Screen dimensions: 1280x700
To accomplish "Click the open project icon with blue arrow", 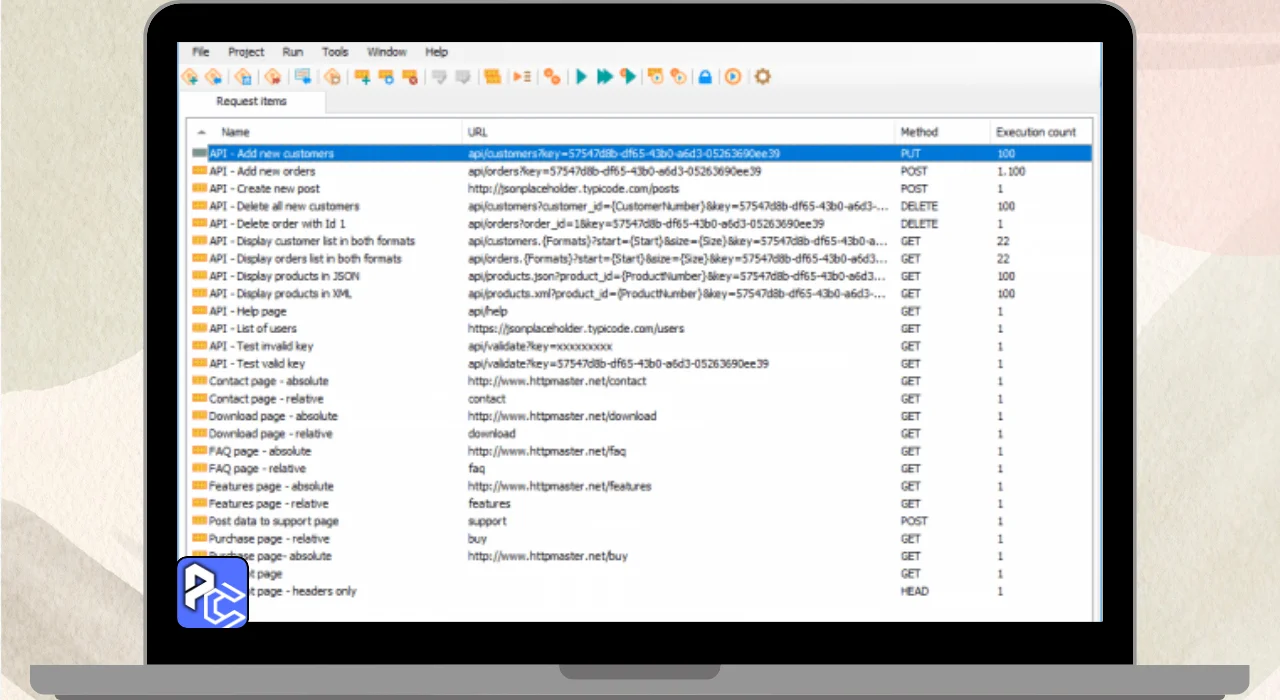I will tap(214, 77).
